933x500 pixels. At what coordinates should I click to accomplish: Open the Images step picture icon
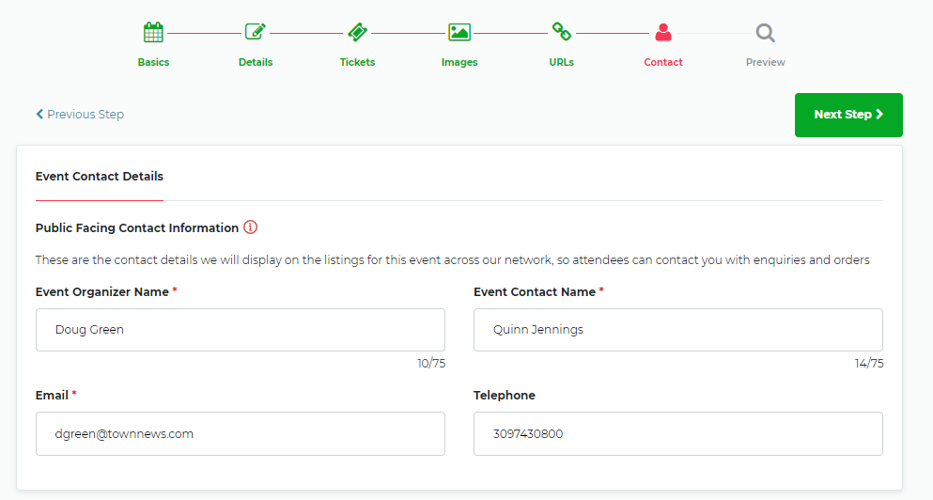point(459,32)
